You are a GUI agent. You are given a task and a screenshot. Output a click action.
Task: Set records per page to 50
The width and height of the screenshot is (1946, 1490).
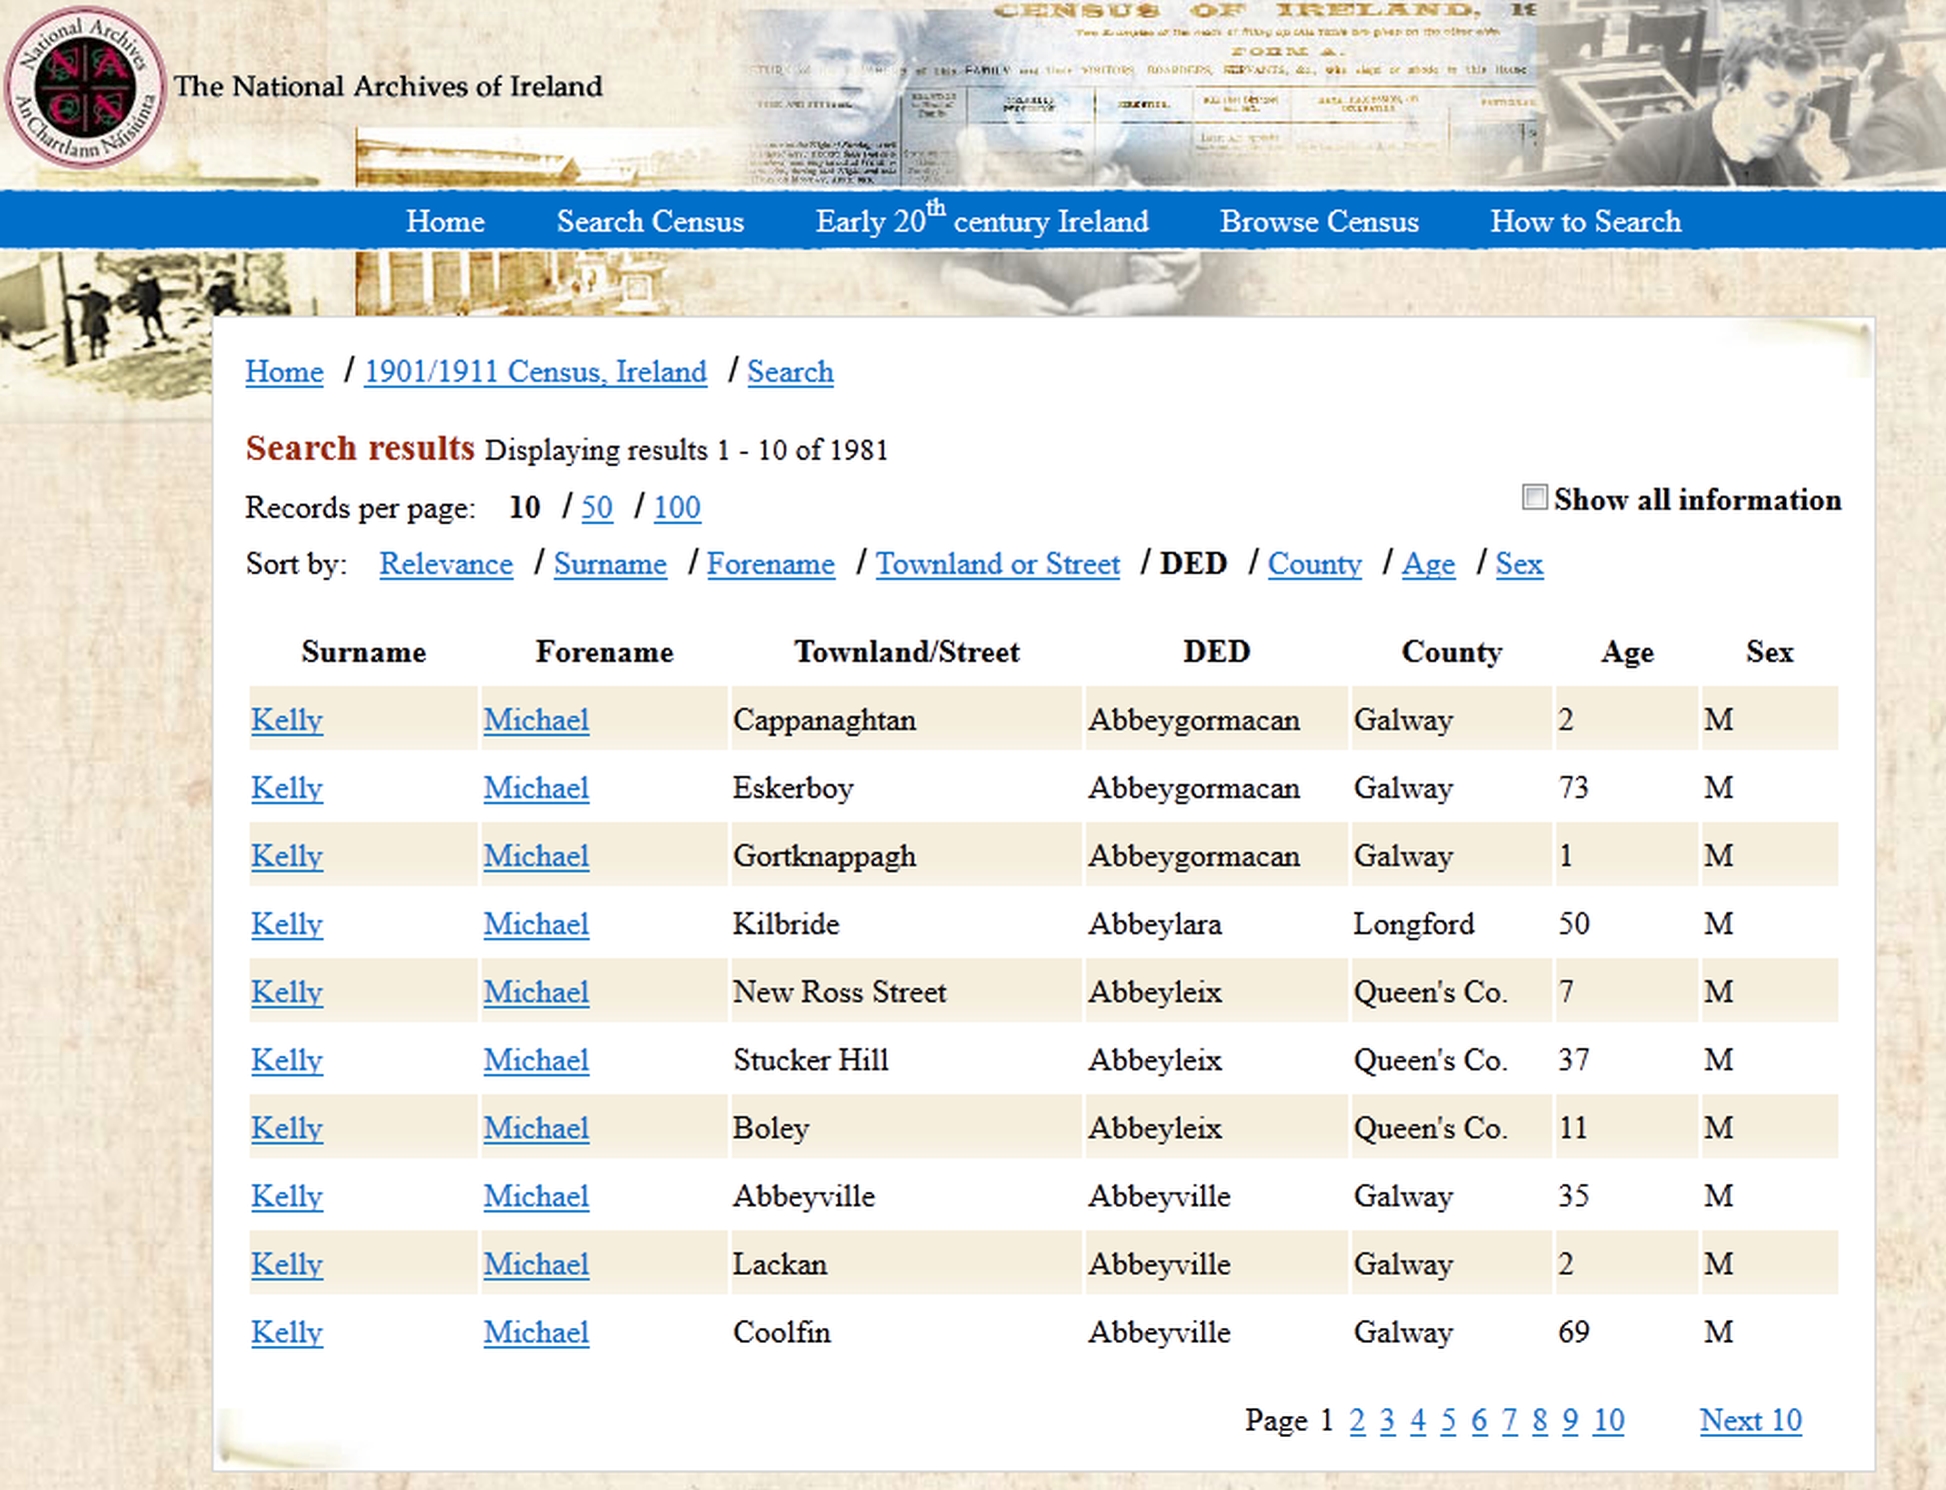click(x=597, y=507)
